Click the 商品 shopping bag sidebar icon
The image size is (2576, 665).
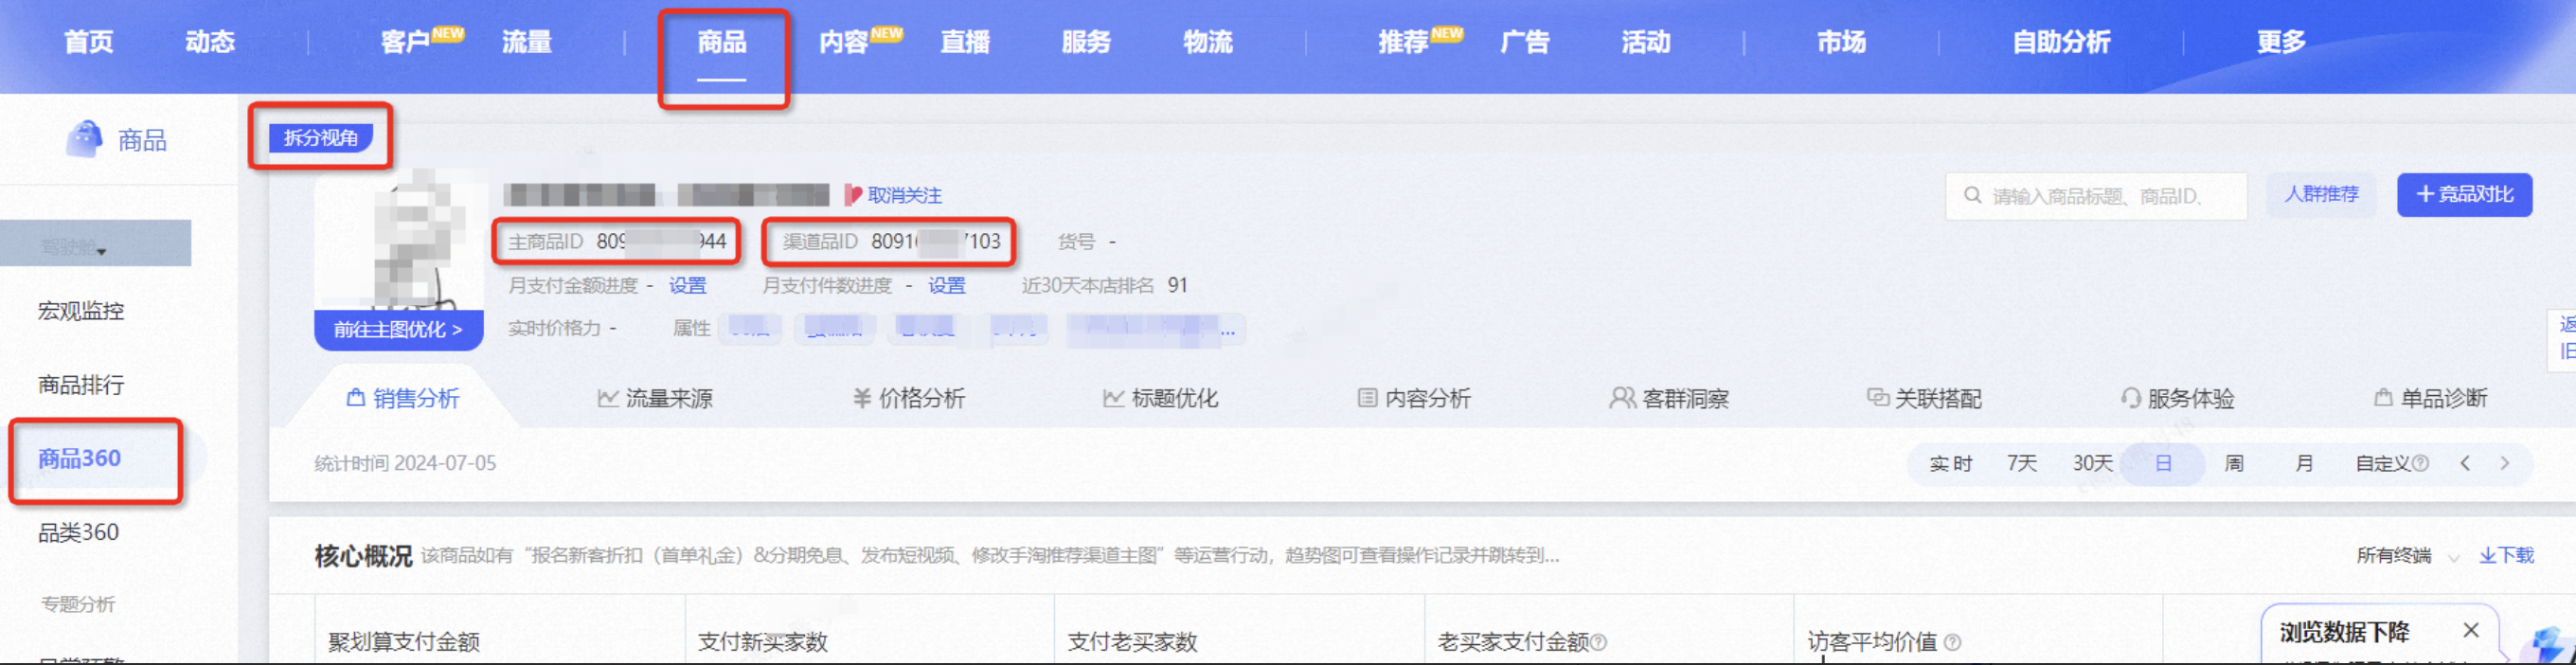tap(84, 139)
